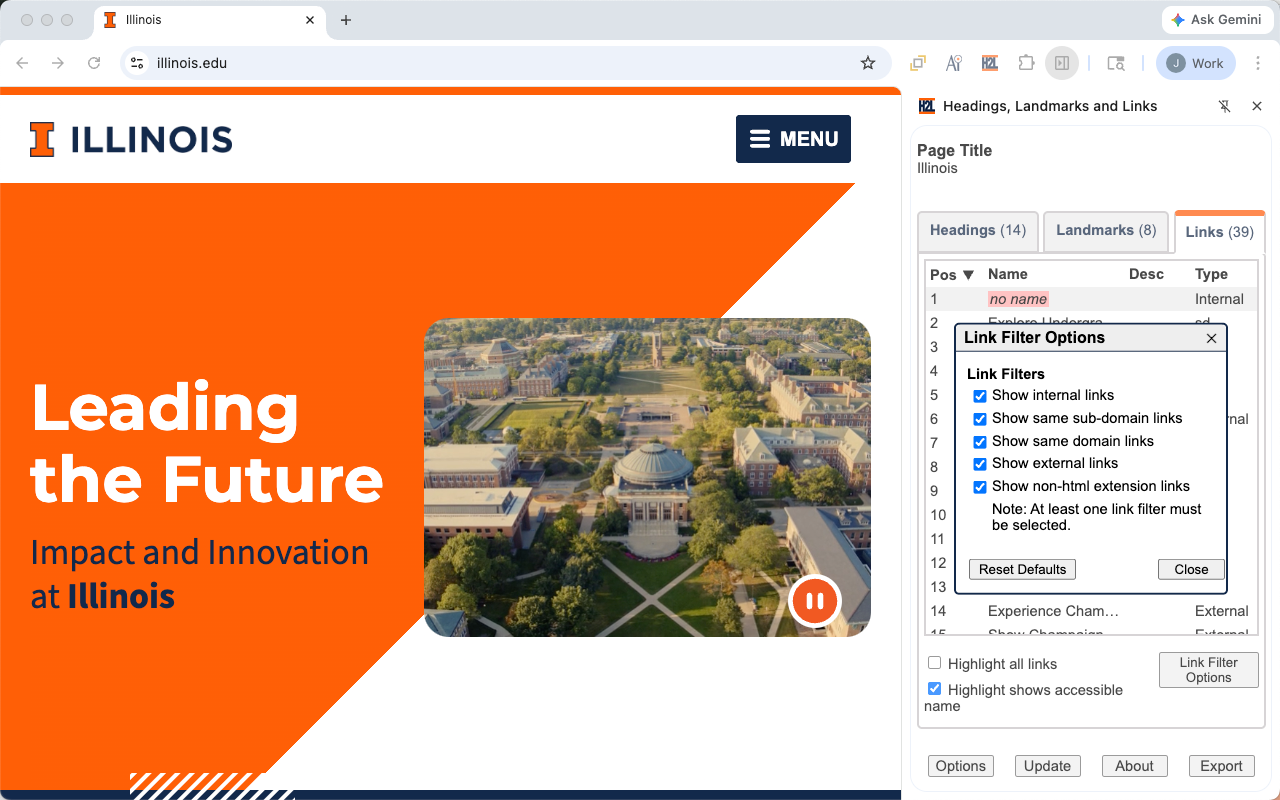Open the Link Filter Options button

1208,670
